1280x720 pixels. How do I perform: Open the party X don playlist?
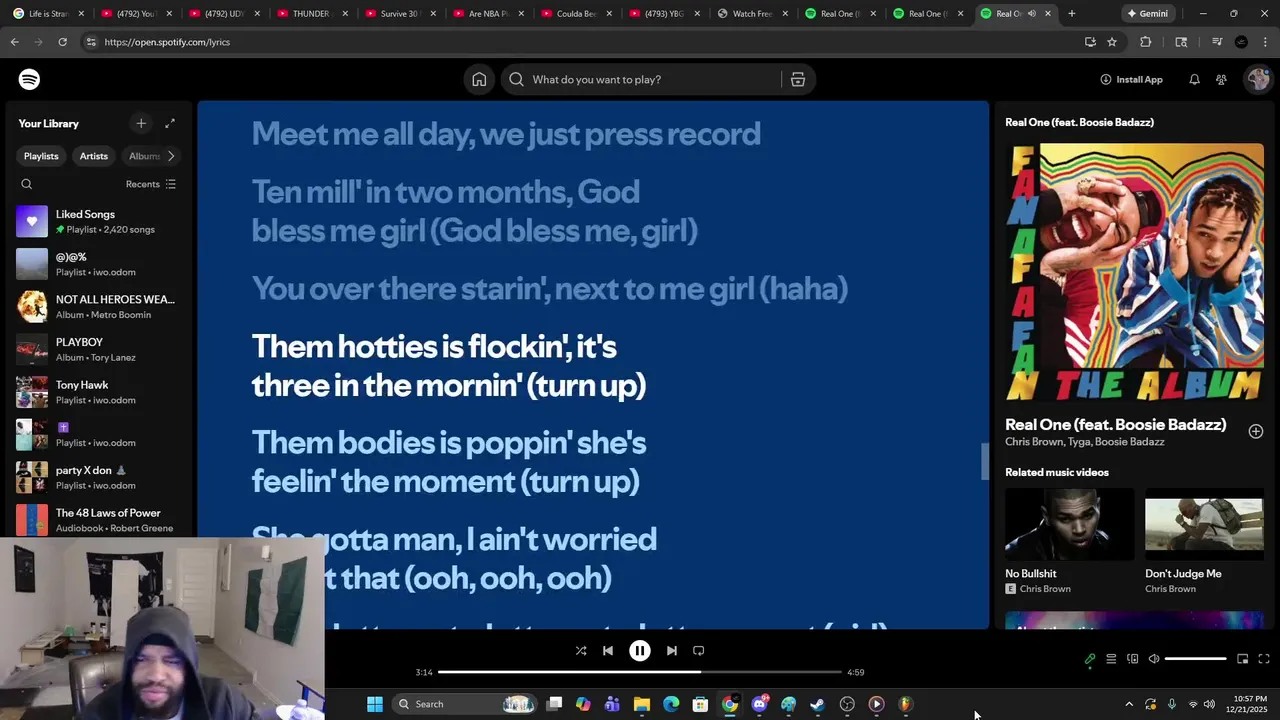point(98,477)
